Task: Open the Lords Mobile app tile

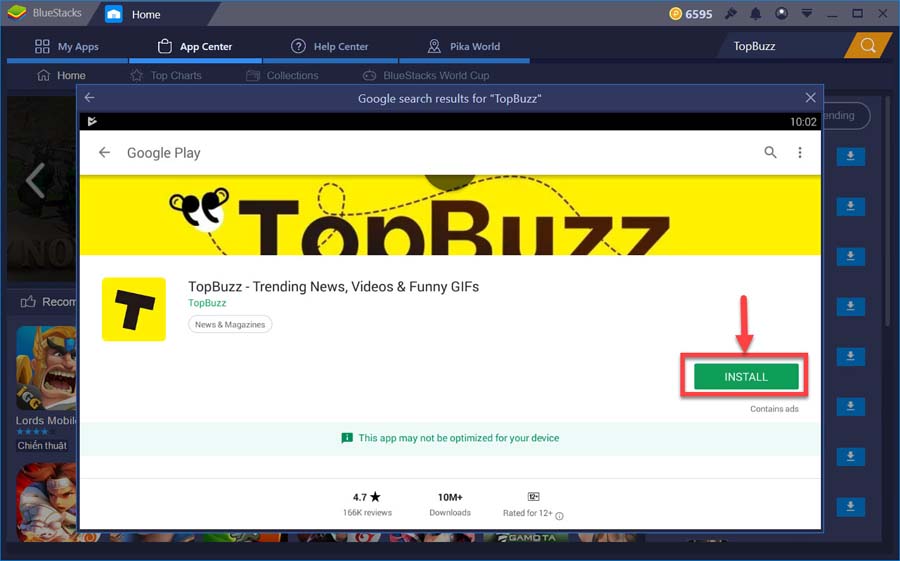Action: [x=46, y=367]
